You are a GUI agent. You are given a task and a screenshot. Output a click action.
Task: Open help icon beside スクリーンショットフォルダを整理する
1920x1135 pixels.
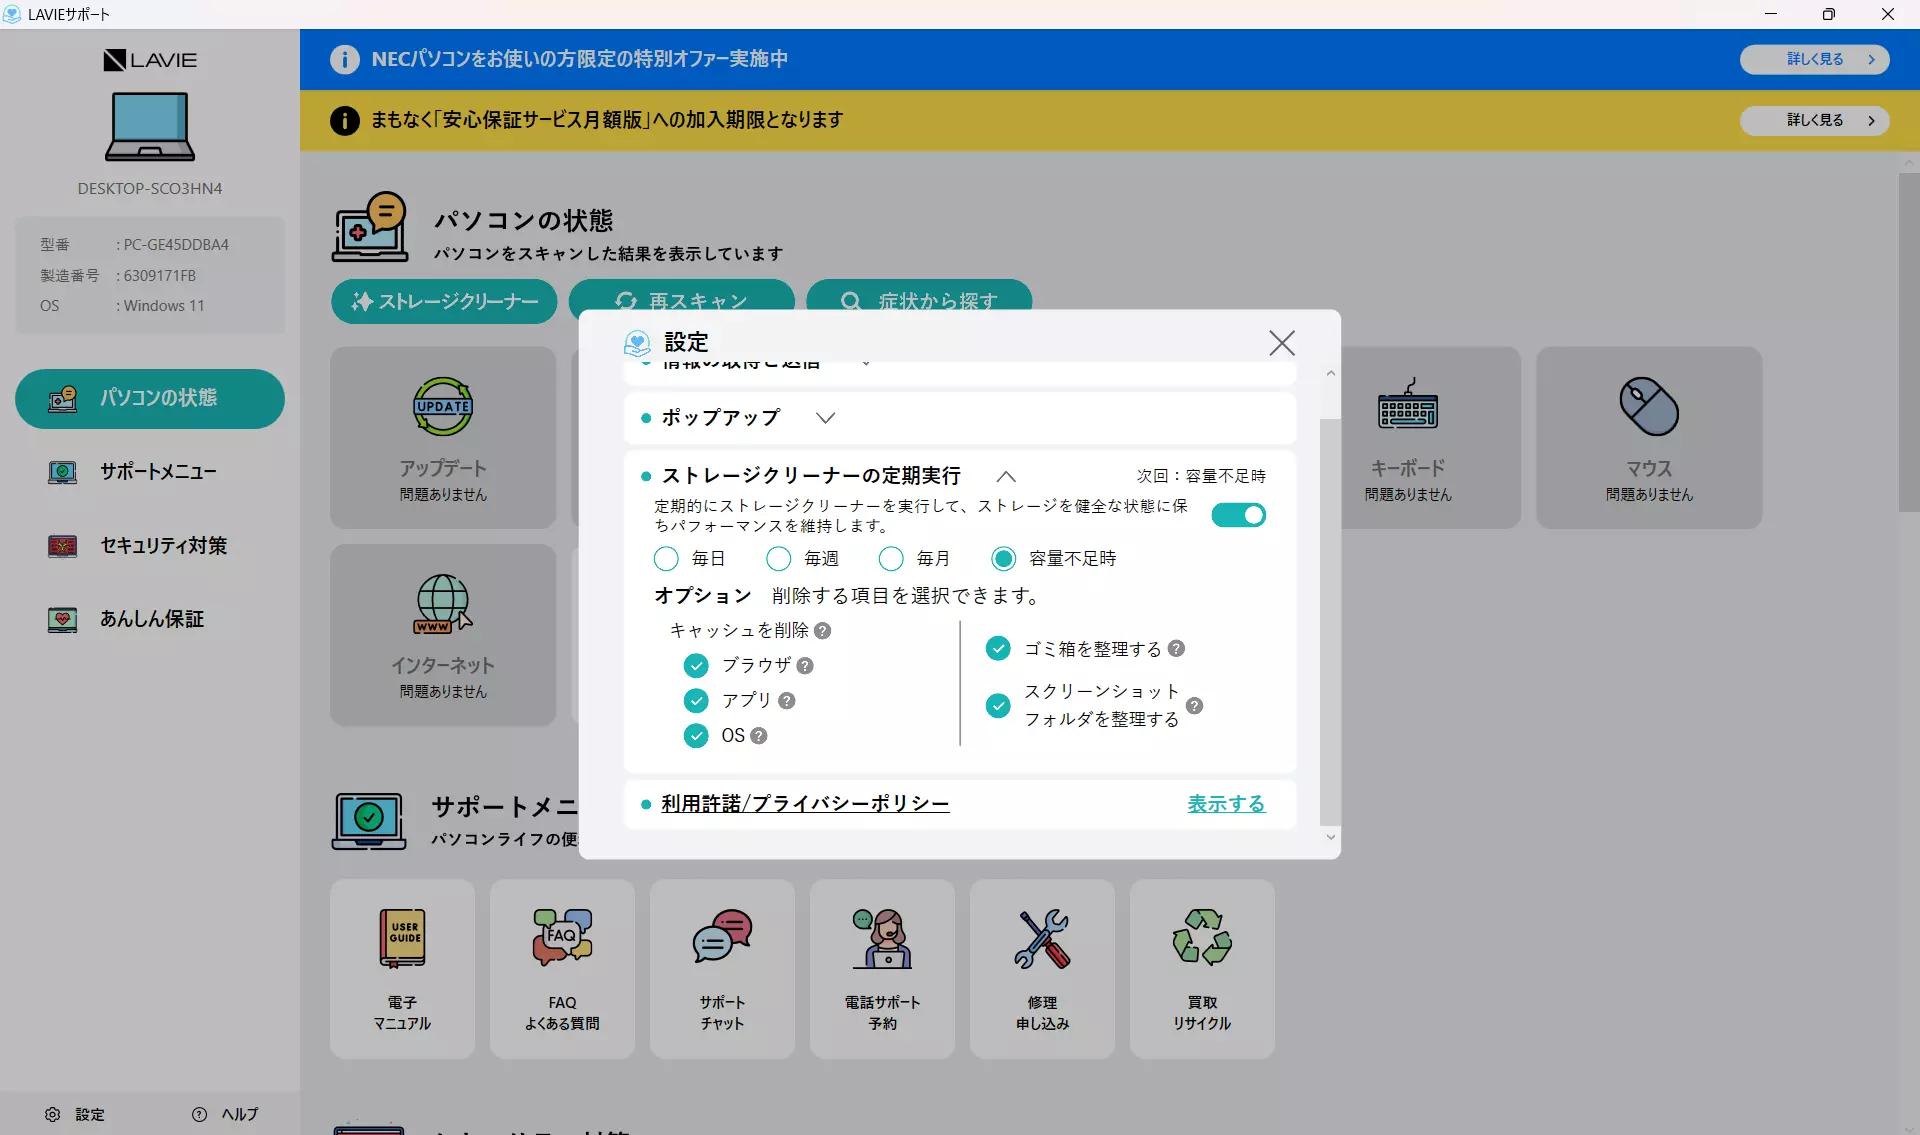tap(1194, 706)
